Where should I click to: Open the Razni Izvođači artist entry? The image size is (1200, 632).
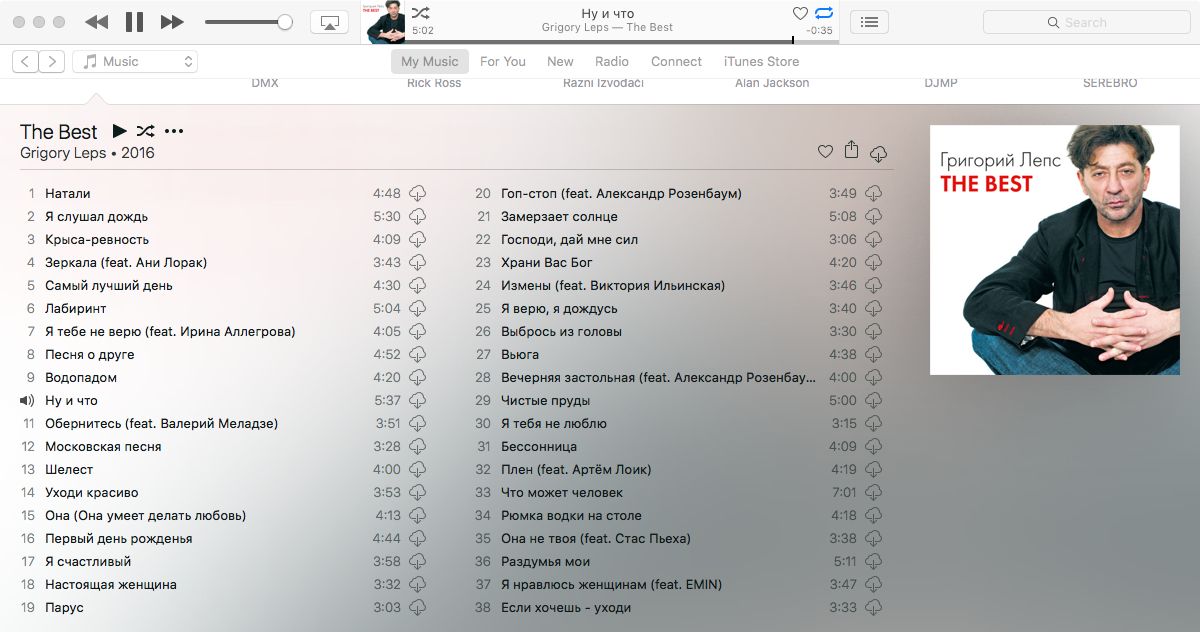point(604,83)
